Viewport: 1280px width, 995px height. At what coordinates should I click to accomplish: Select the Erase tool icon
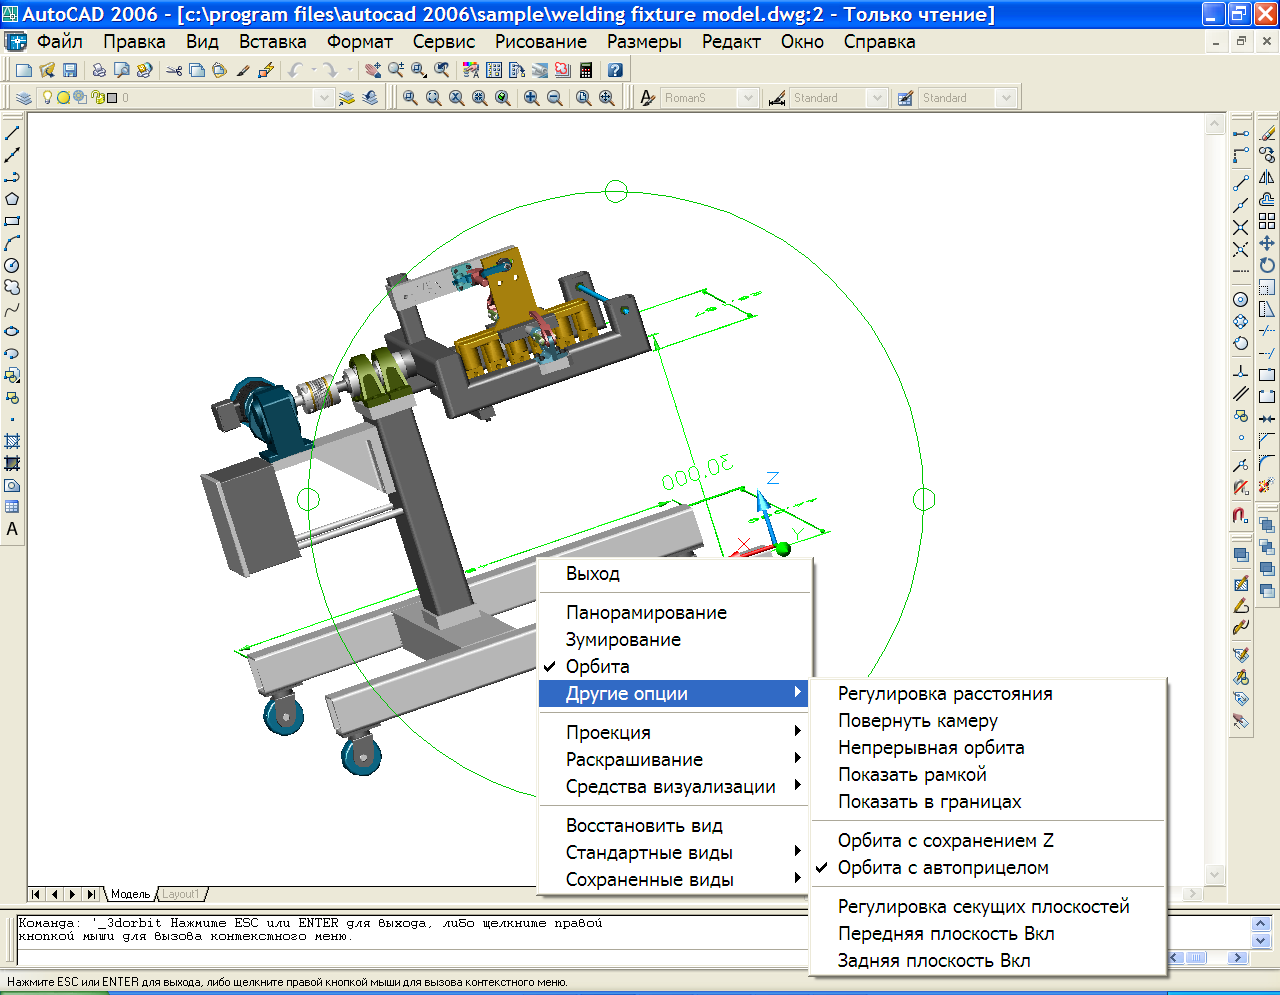pos(1267,133)
